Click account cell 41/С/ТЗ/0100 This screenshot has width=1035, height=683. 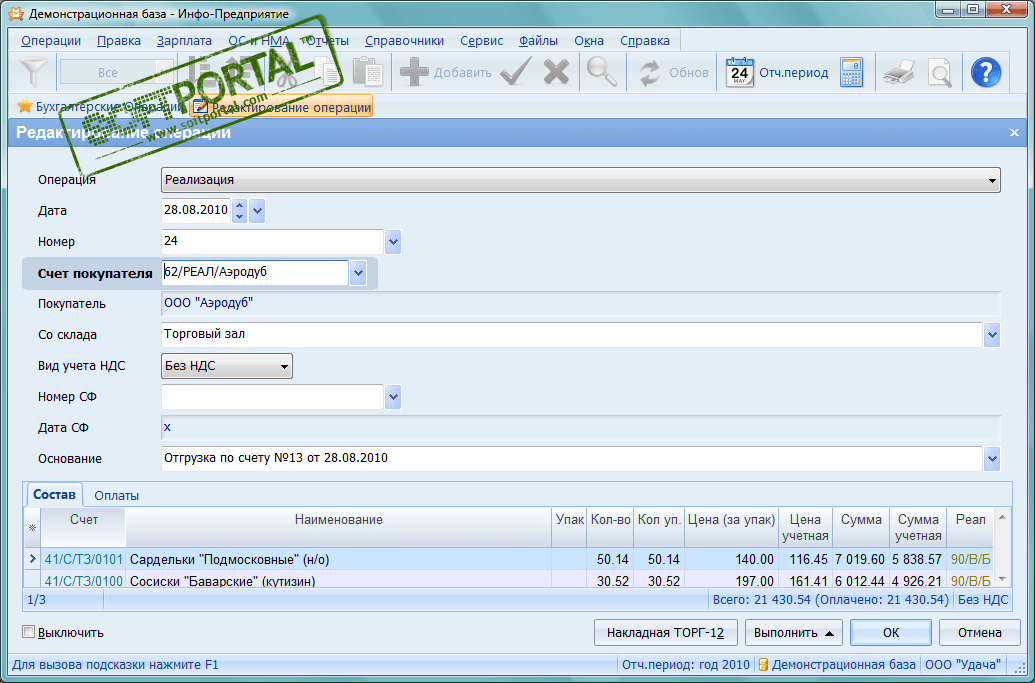[84, 580]
